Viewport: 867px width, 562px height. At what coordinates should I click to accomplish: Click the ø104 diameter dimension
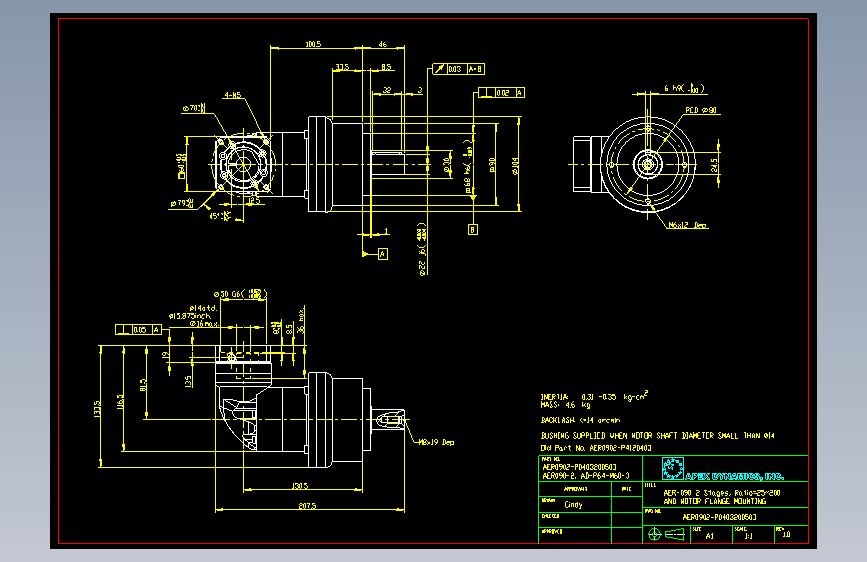[x=515, y=165]
